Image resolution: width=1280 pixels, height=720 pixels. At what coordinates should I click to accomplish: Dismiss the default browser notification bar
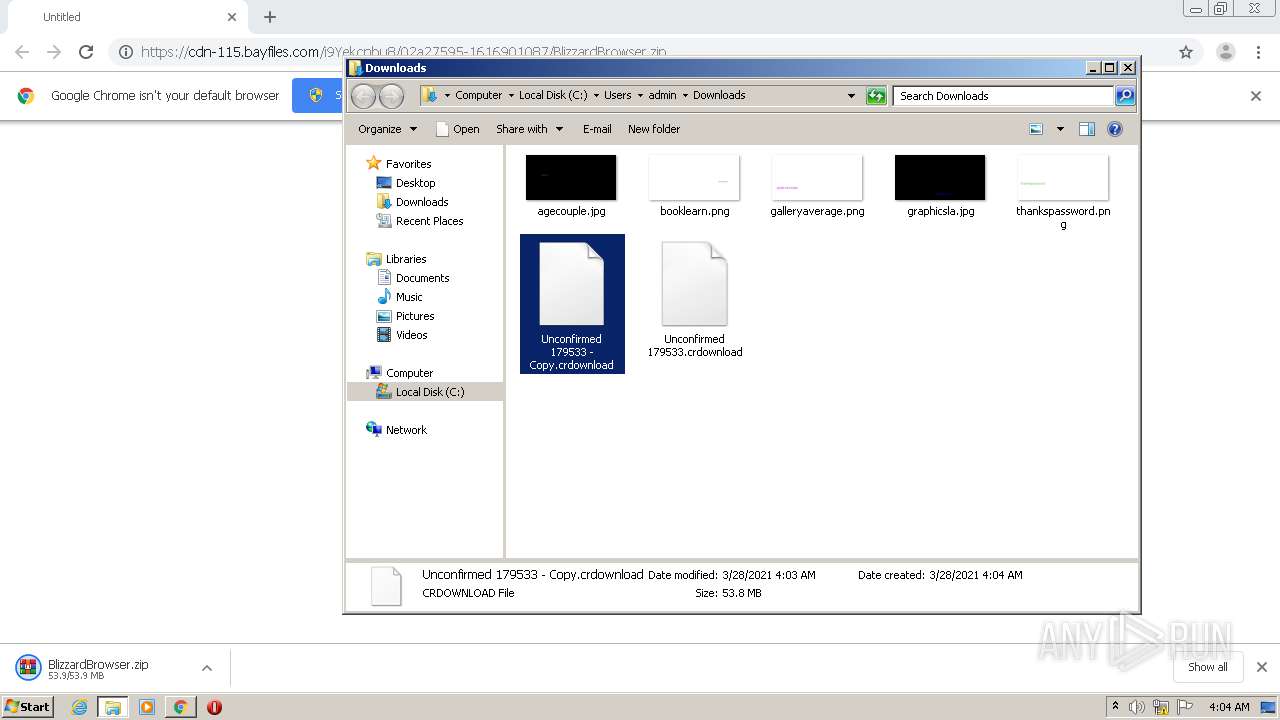(x=1256, y=96)
